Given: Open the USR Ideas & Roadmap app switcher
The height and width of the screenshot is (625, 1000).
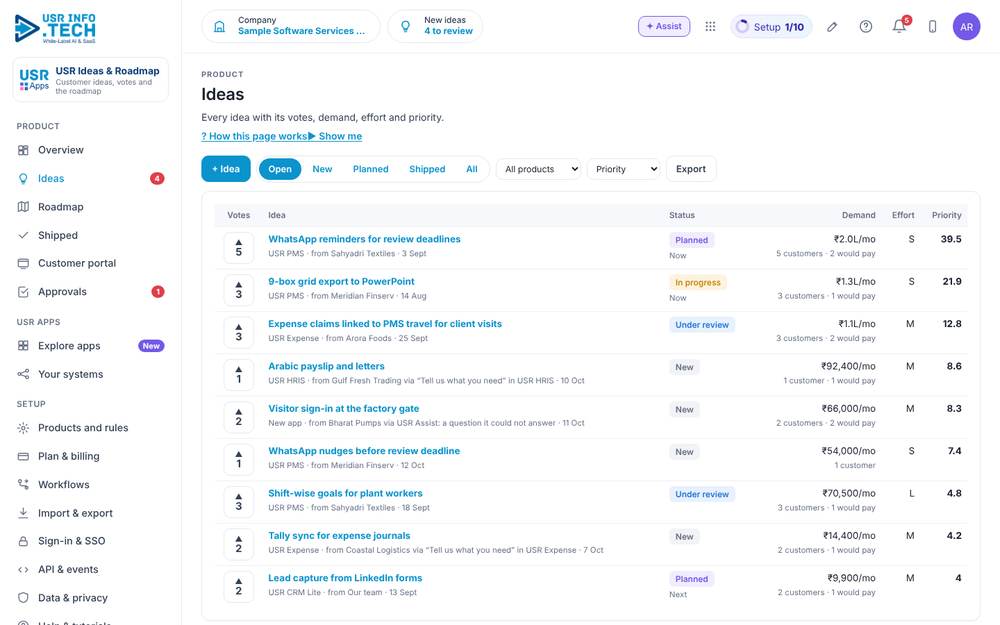Looking at the screenshot, I should point(91,80).
